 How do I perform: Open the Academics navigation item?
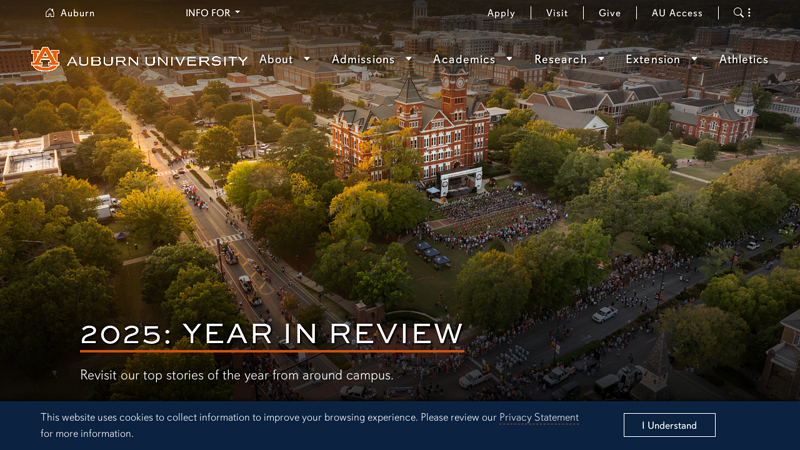(464, 59)
